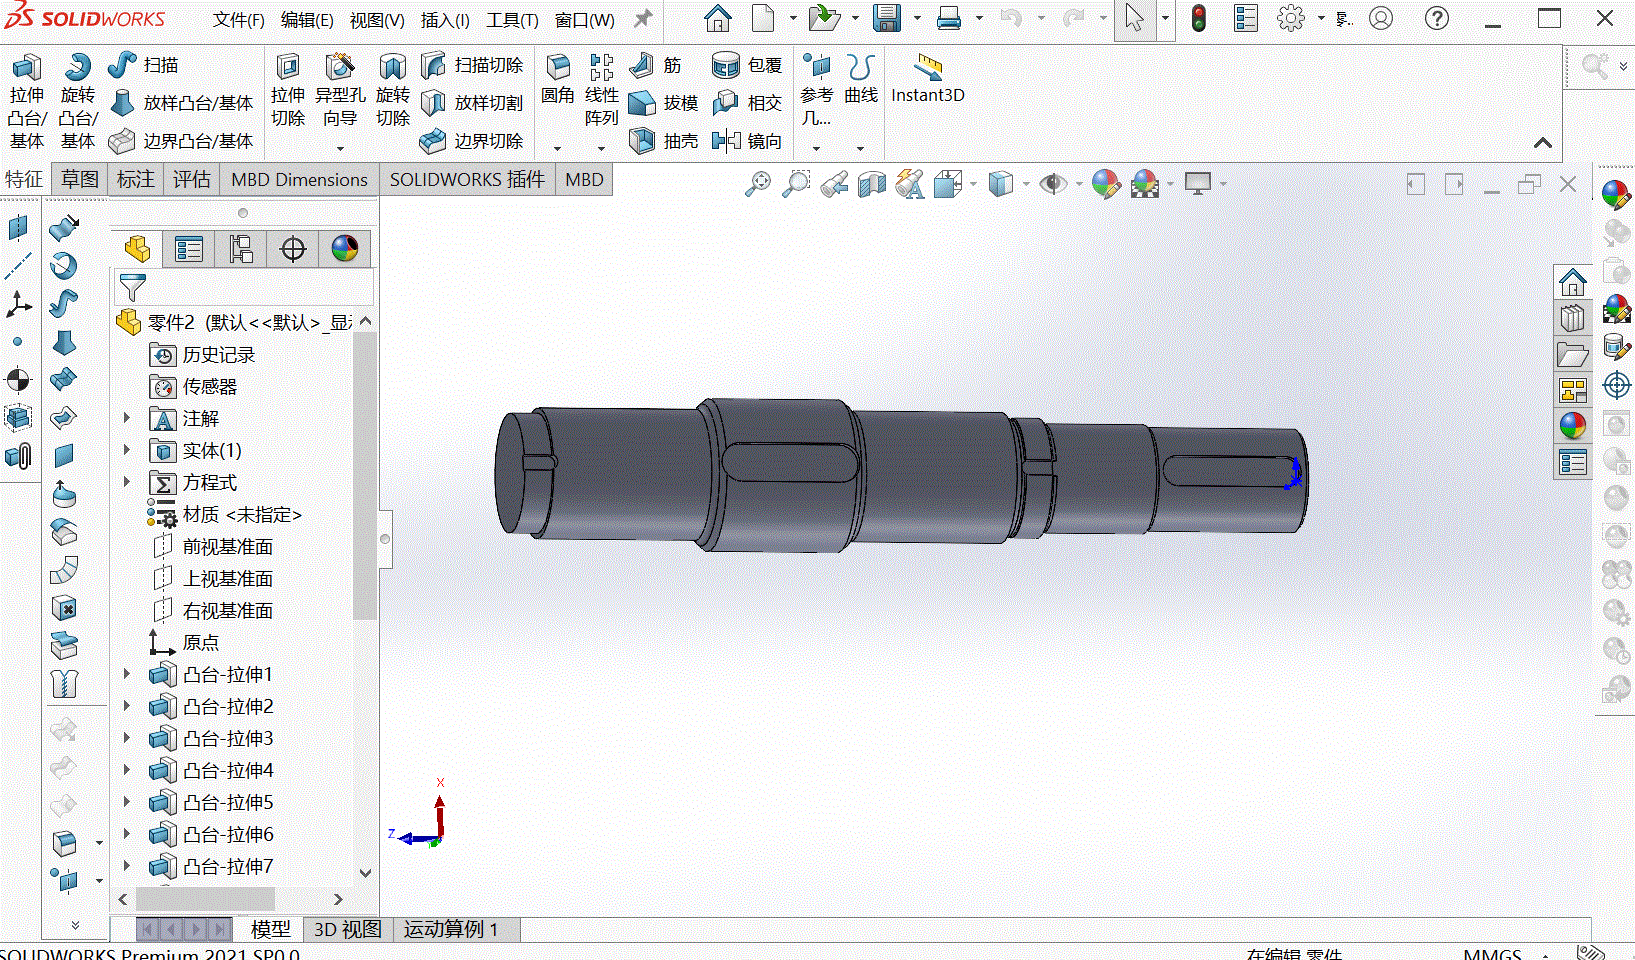
Task: Expand the 凸台-拉伸1 feature node
Action: pos(127,674)
